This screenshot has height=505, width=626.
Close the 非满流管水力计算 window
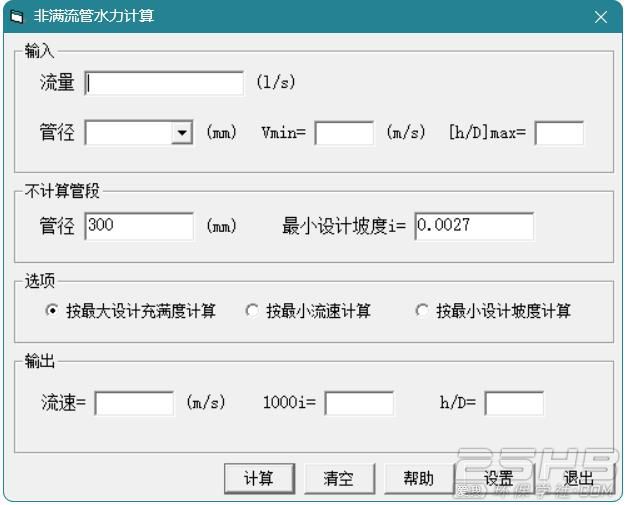(600, 17)
